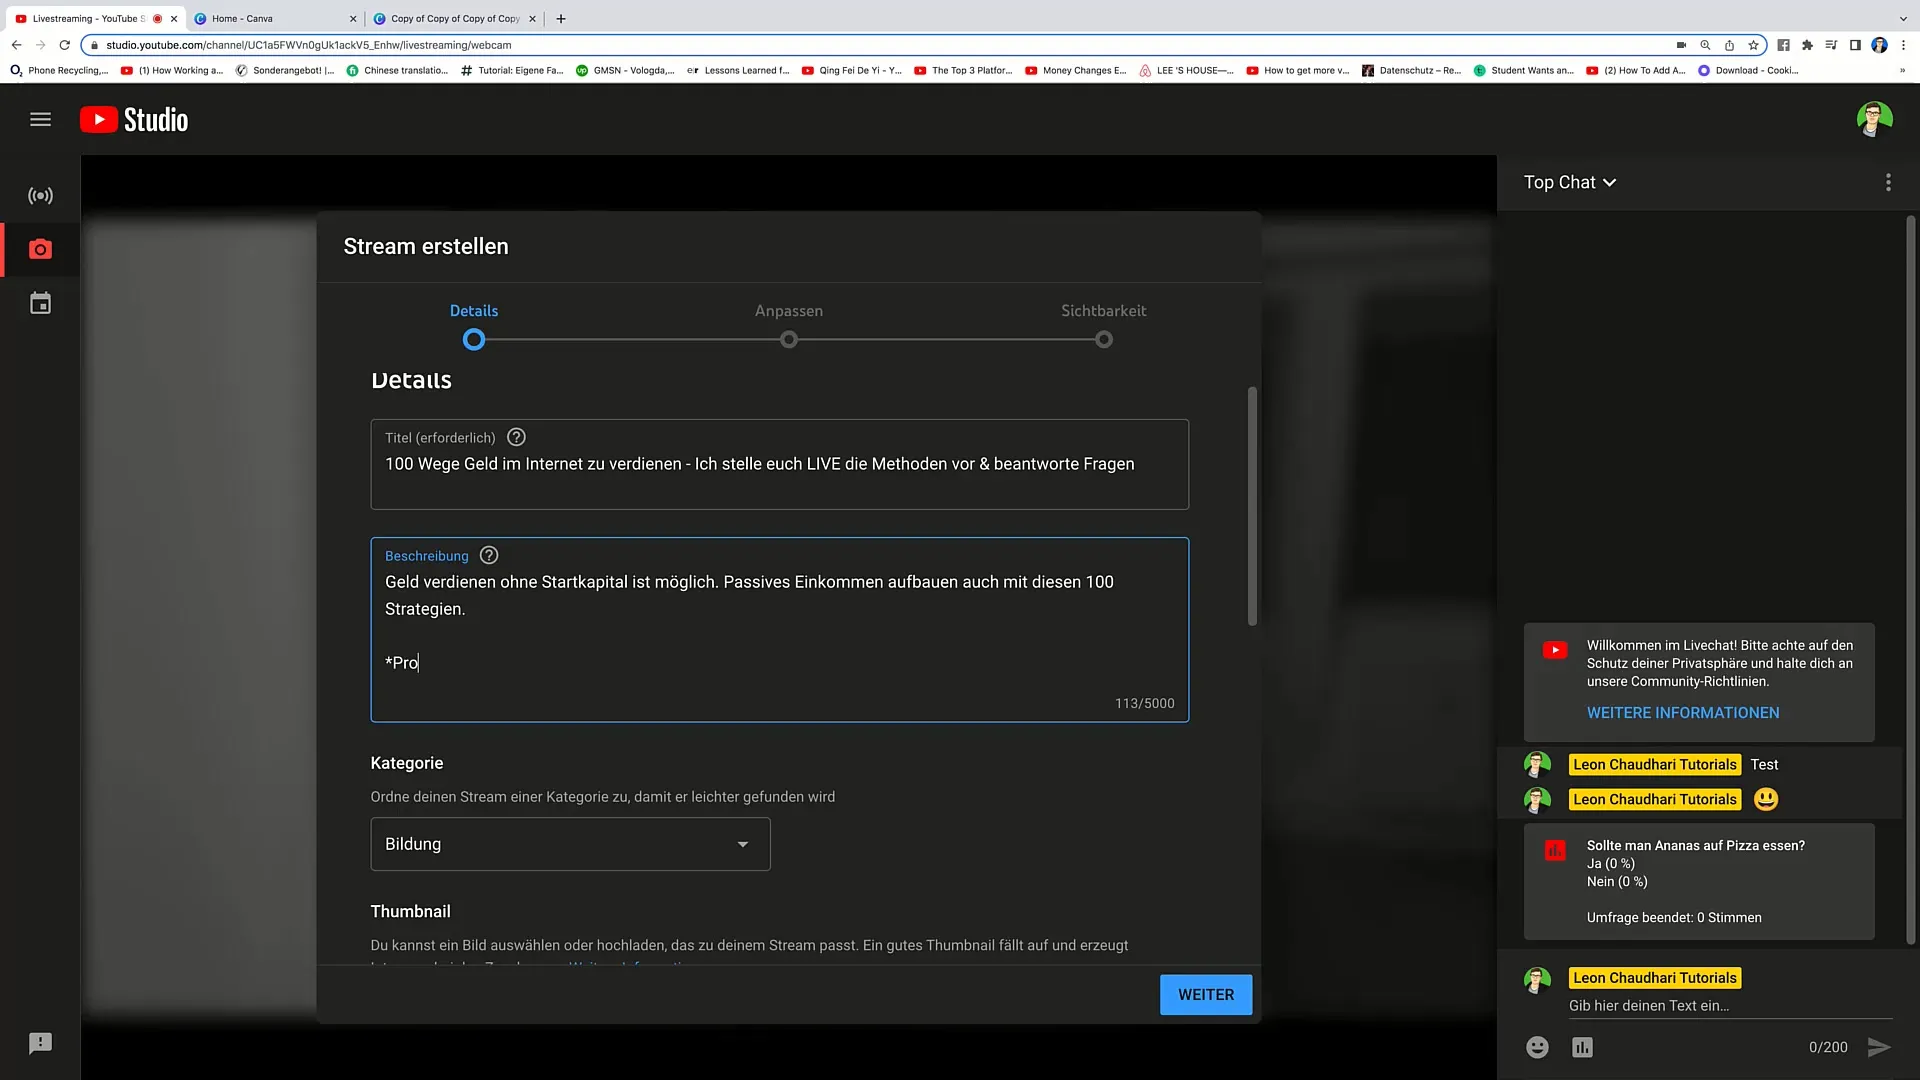
Task: Click the Details tab step indicator
Action: point(473,340)
